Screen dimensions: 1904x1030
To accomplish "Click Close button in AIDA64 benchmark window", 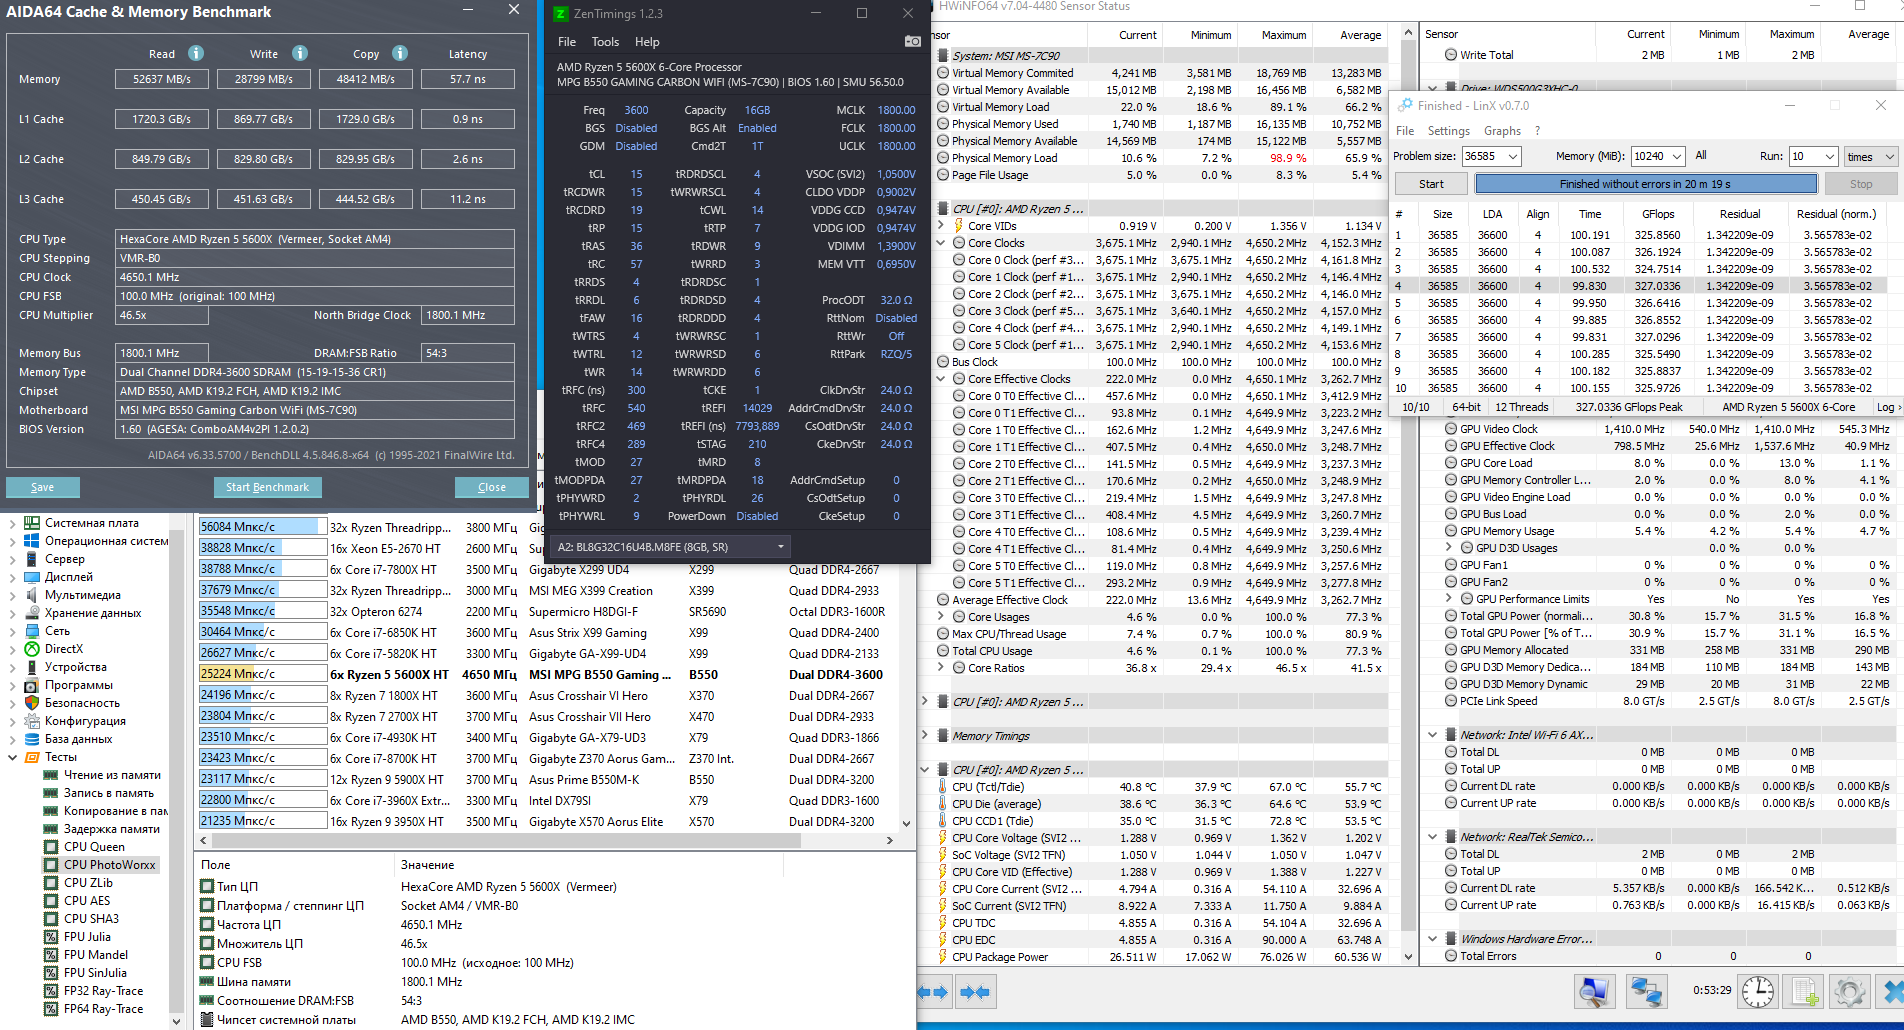I will [x=492, y=487].
